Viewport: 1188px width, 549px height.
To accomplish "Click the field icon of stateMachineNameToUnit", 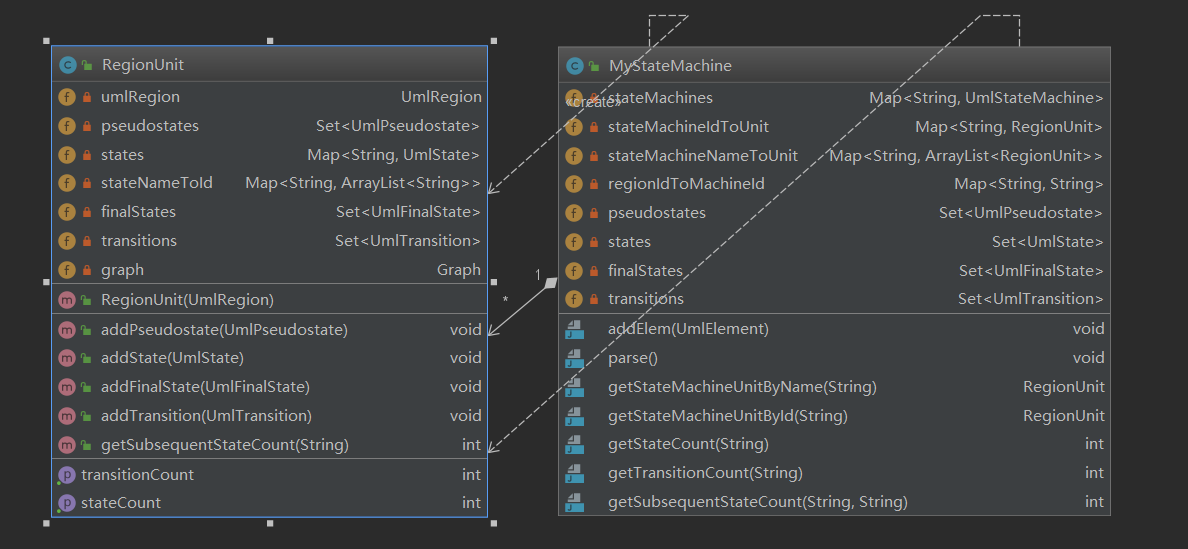I will pyautogui.click(x=574, y=156).
